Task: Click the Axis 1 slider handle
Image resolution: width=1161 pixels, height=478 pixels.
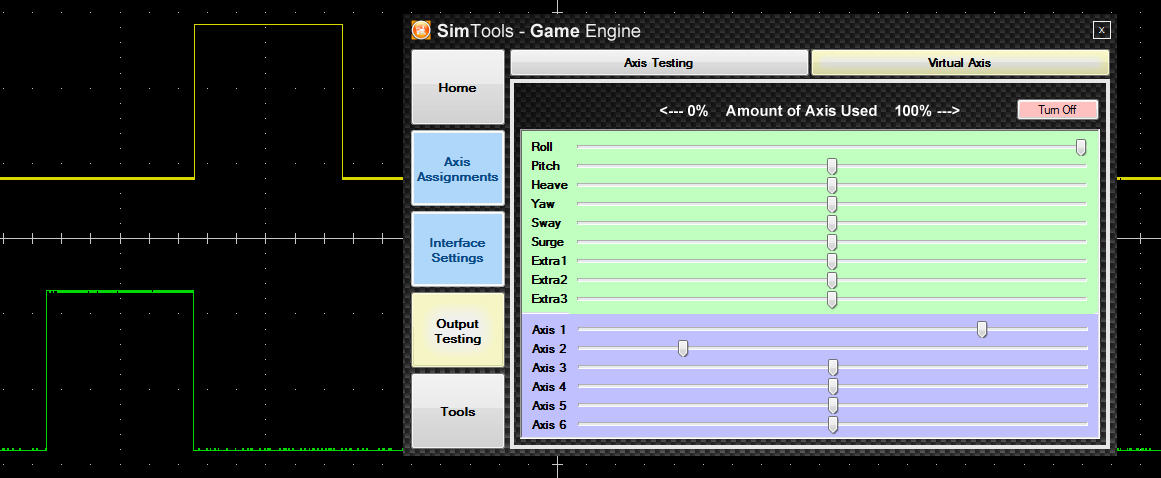Action: (982, 330)
